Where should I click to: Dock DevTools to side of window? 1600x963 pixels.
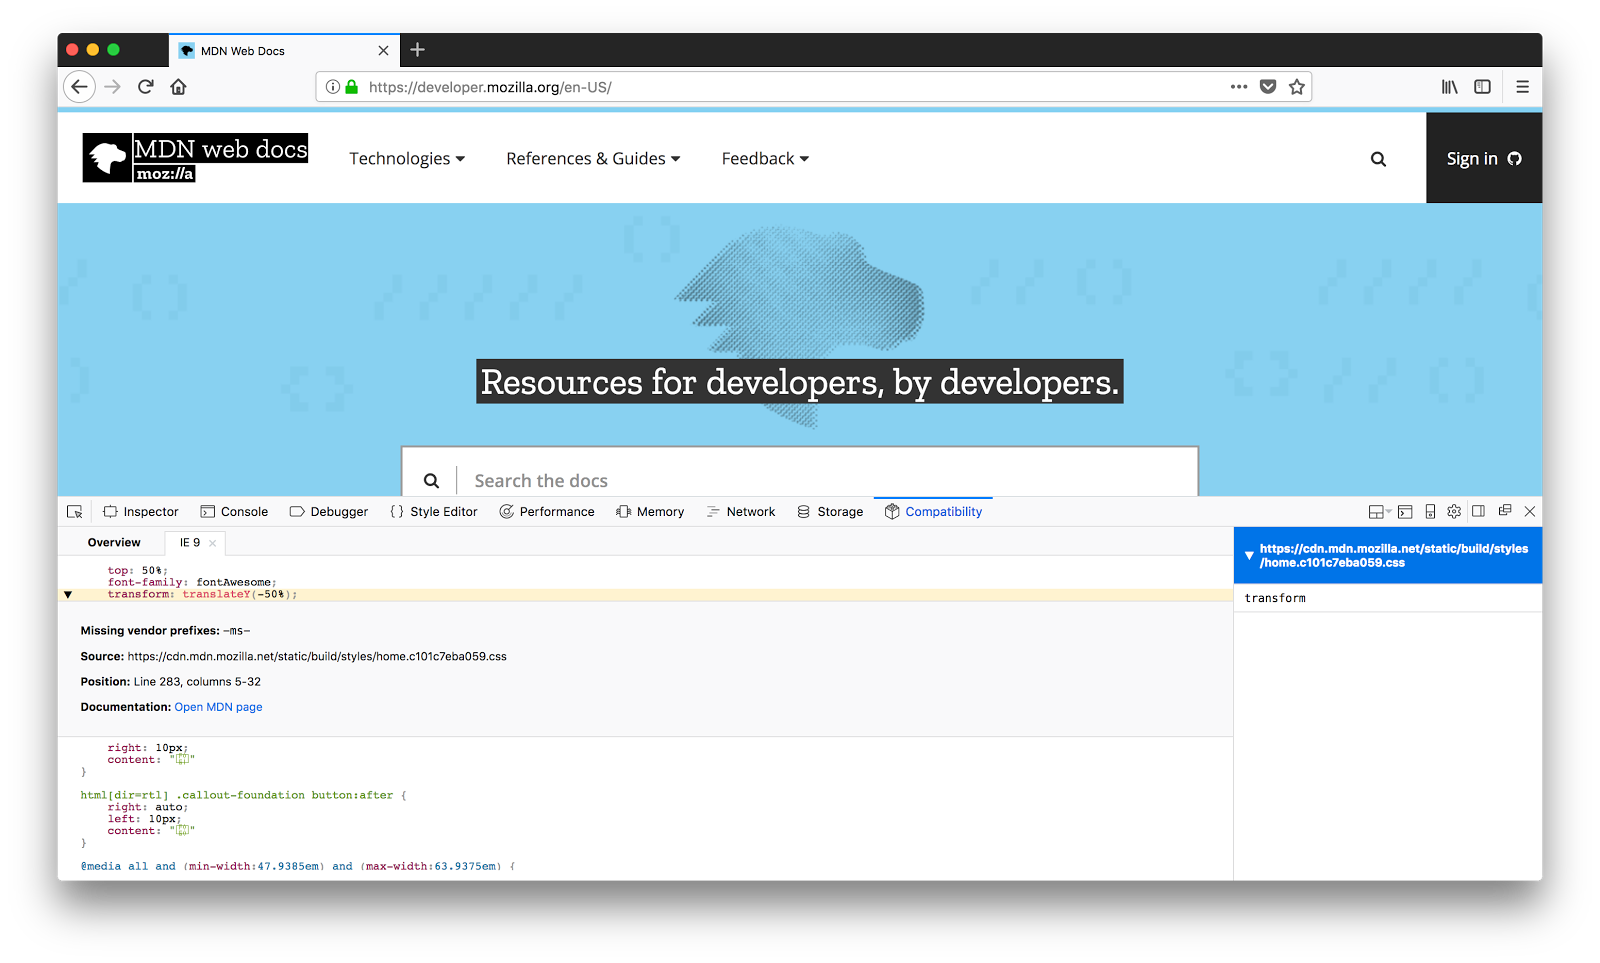(x=1479, y=511)
